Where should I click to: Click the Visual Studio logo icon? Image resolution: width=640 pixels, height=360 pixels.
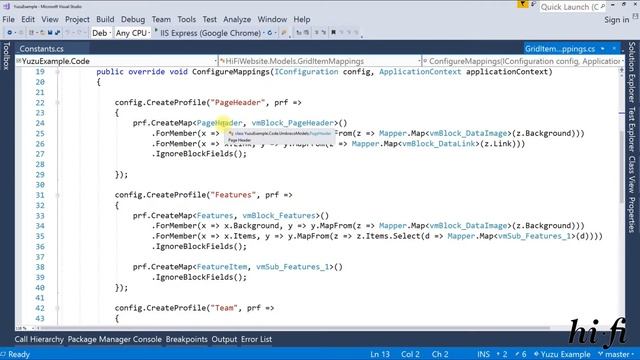[x=6, y=6]
